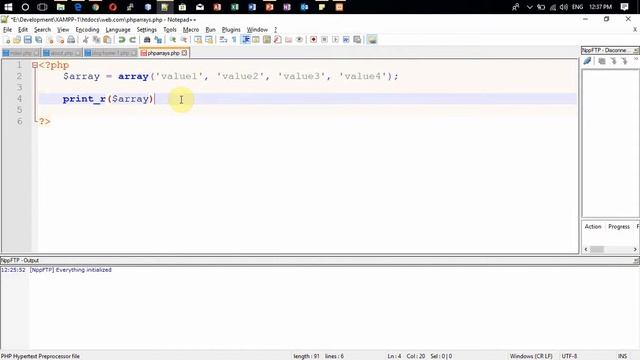Toggle the Show Indent Guide button
This screenshot has width=640, height=360.
(x=246, y=40)
